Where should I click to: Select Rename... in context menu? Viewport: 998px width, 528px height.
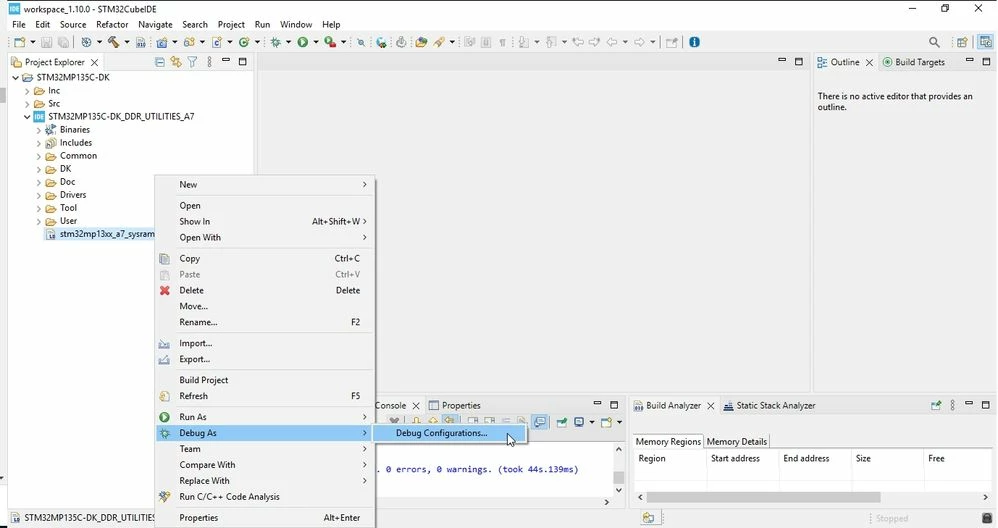click(265, 322)
